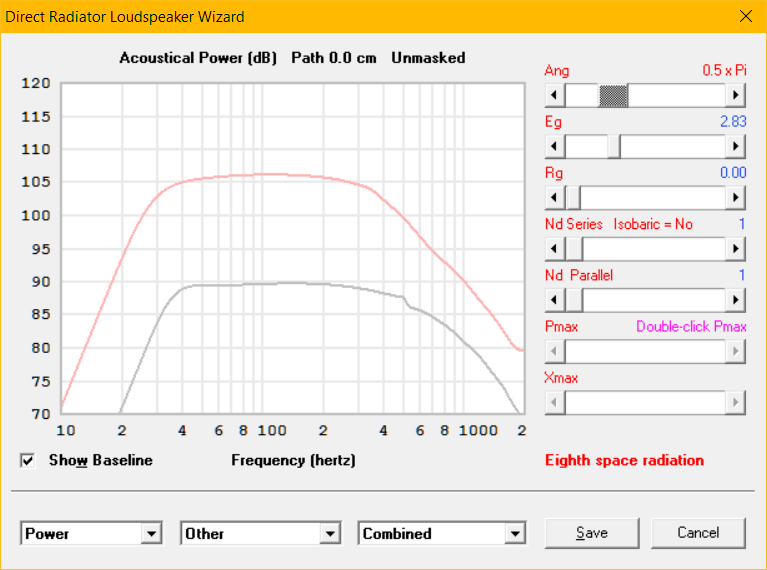Click the Nd Series slider thumb

[574, 249]
